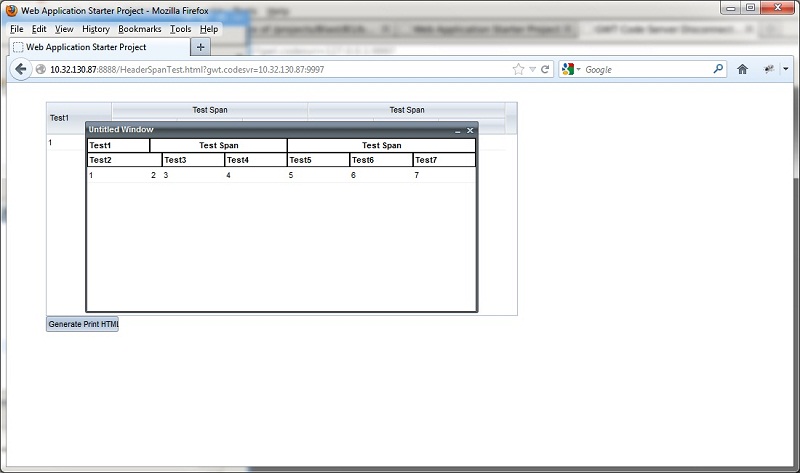Select the Test6 column header in dialog
Image resolution: width=800 pixels, height=473 pixels.
click(380, 160)
